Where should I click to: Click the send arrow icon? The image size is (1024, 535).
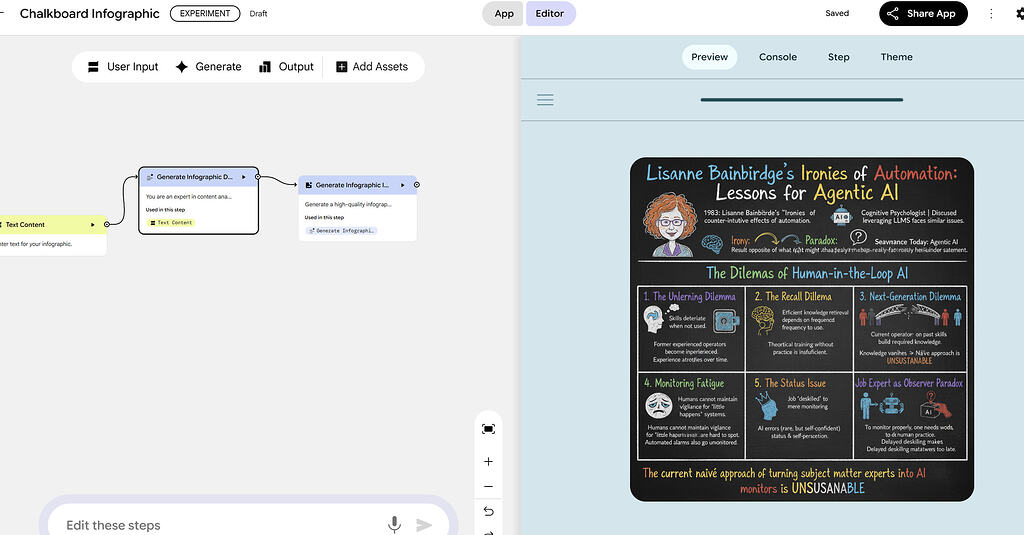[x=424, y=525]
